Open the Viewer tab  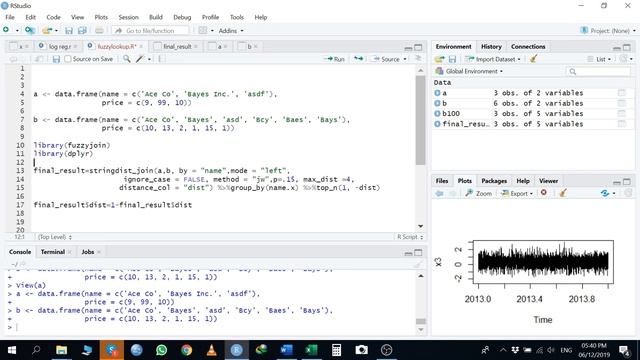pyautogui.click(x=548, y=181)
